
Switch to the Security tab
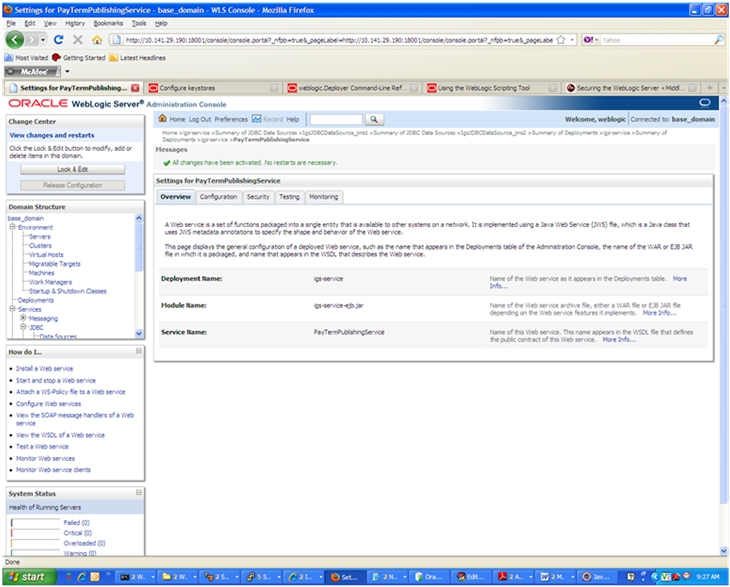click(x=258, y=197)
